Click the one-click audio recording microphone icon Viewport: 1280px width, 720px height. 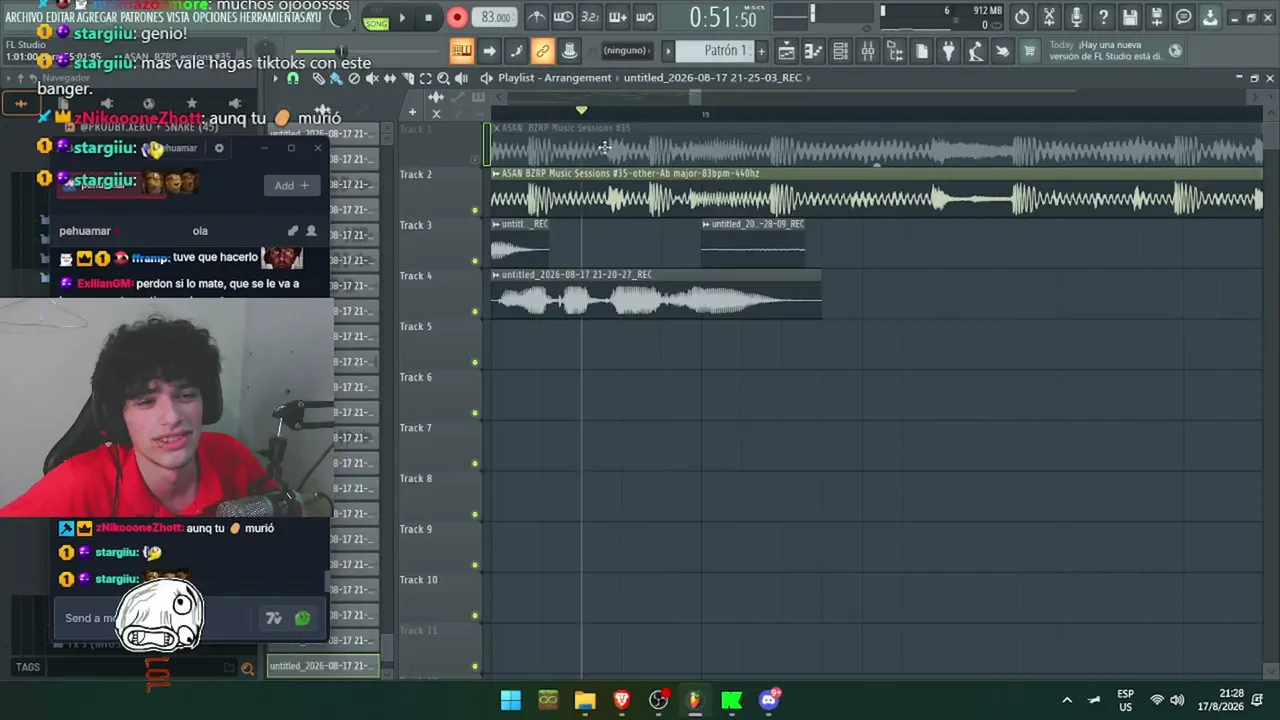coord(1076,17)
